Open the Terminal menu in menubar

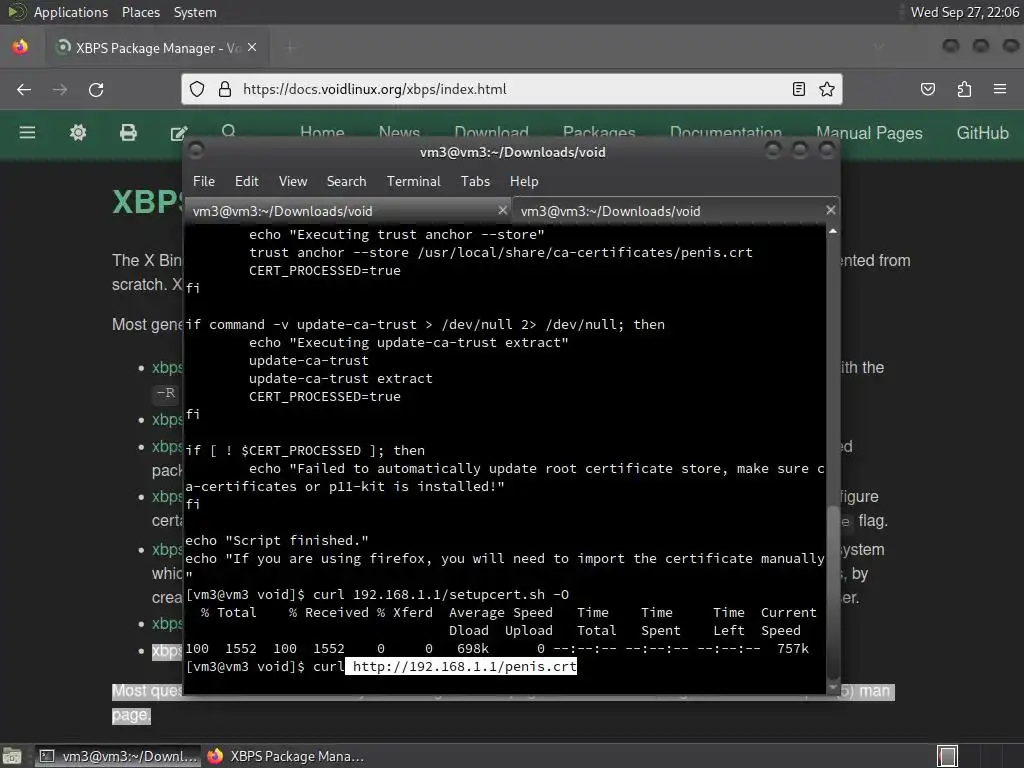(413, 182)
